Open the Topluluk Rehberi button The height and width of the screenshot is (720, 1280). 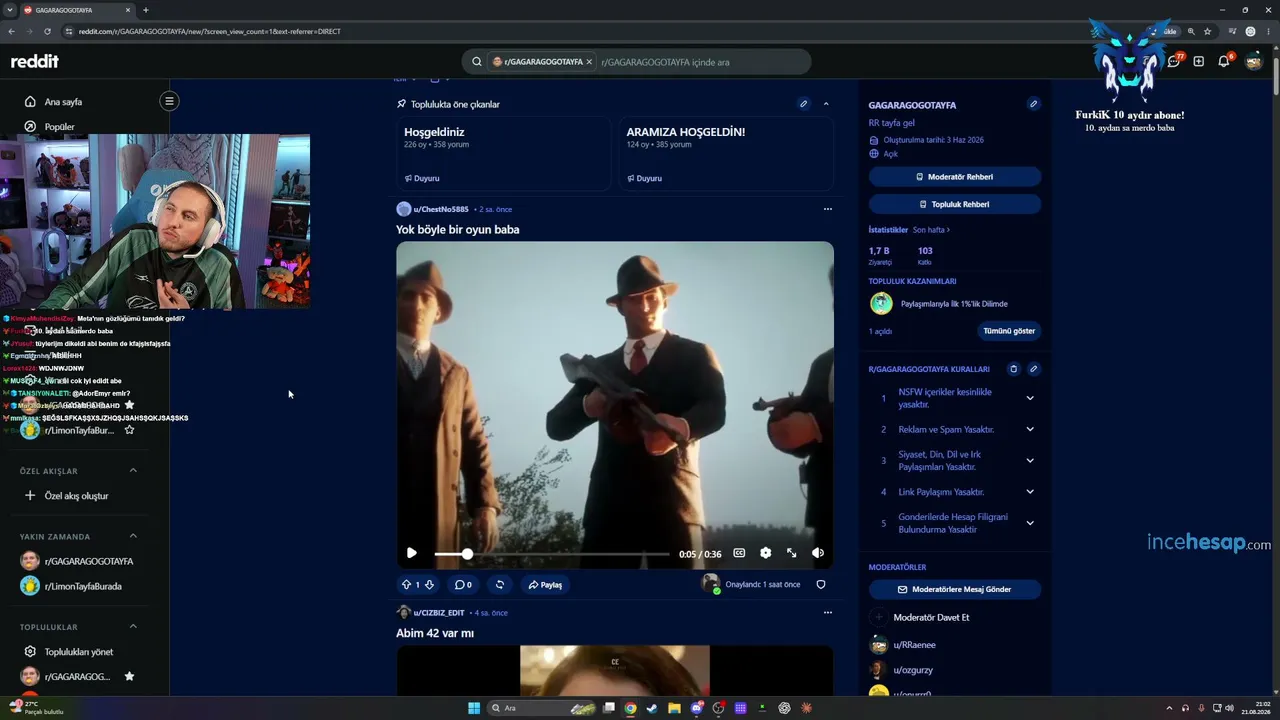(x=955, y=204)
